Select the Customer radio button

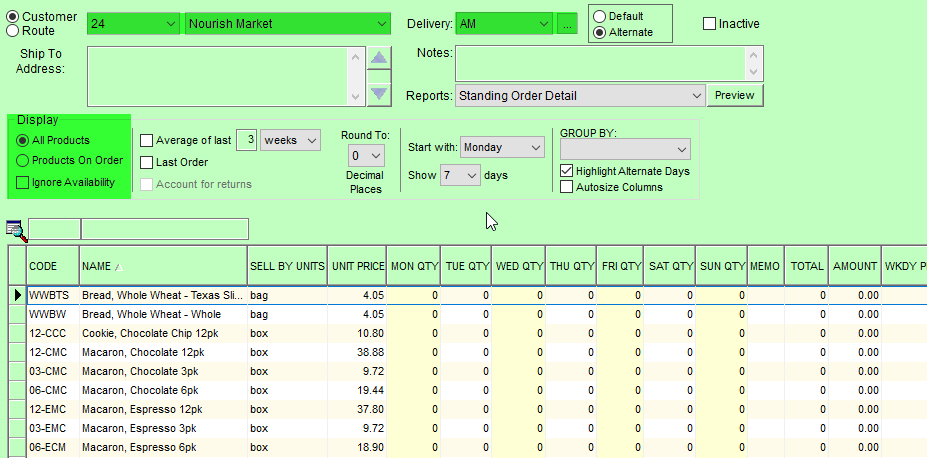point(12,17)
